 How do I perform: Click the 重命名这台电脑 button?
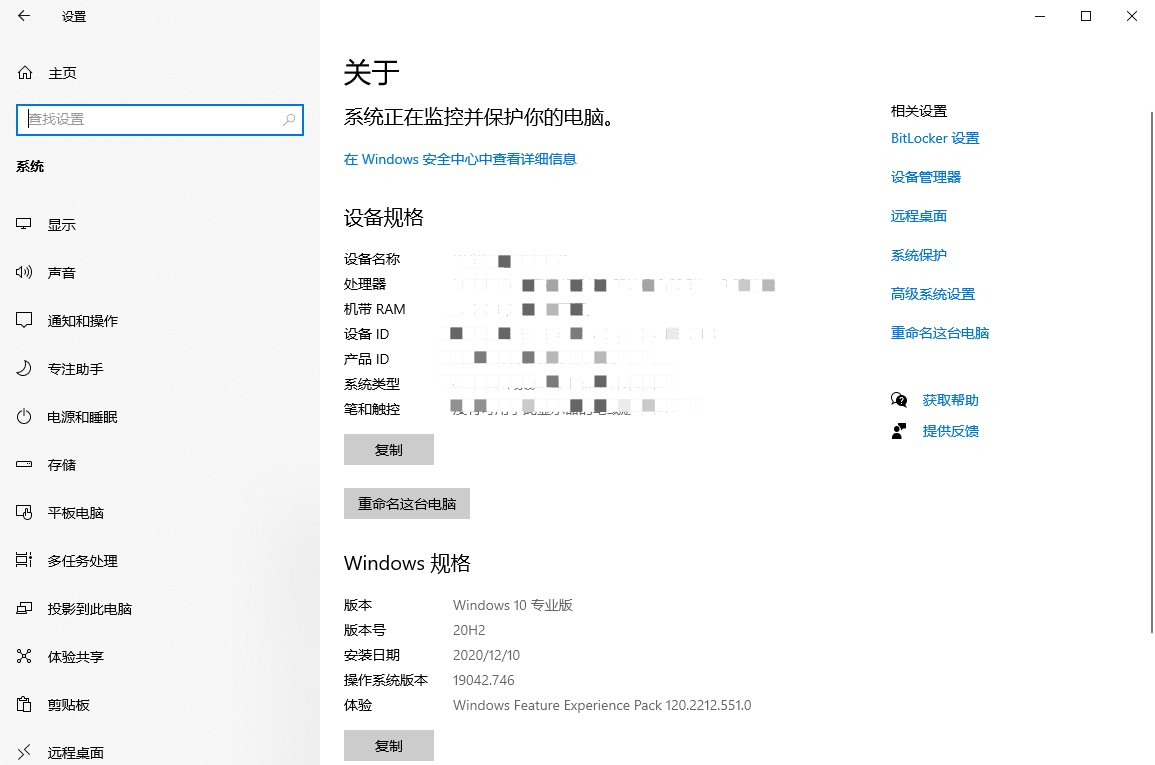pyautogui.click(x=406, y=504)
